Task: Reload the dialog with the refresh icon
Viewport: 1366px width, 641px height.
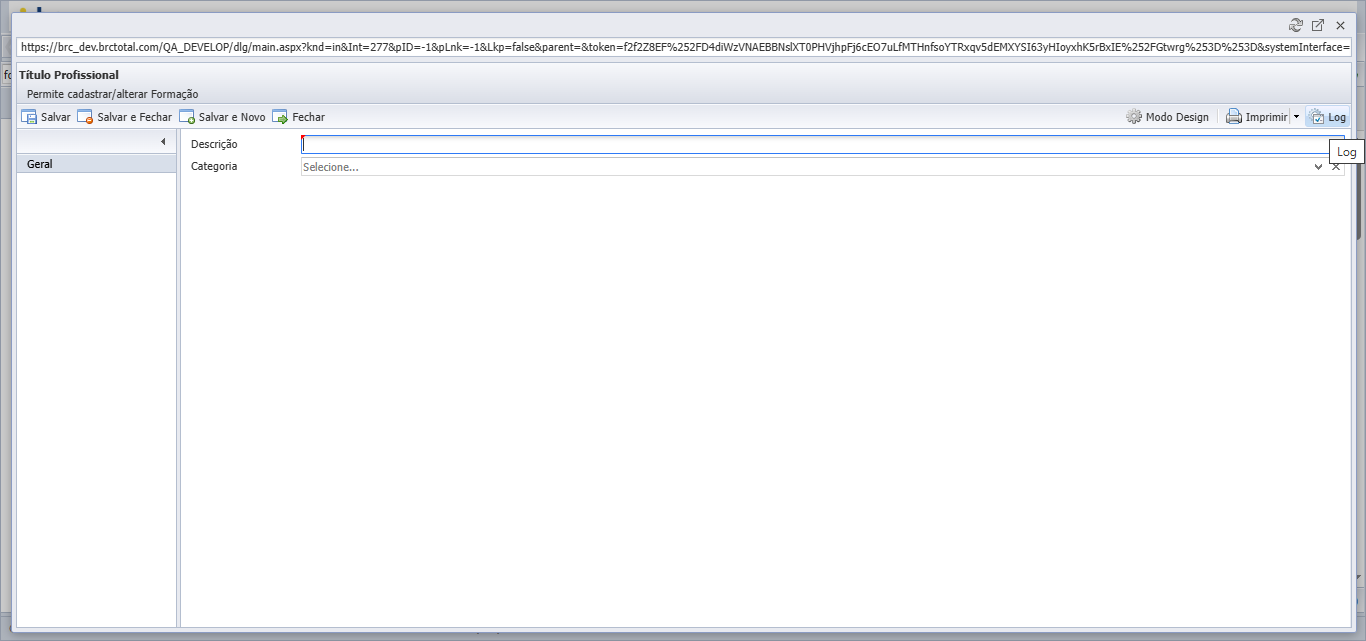Action: pyautogui.click(x=1296, y=25)
